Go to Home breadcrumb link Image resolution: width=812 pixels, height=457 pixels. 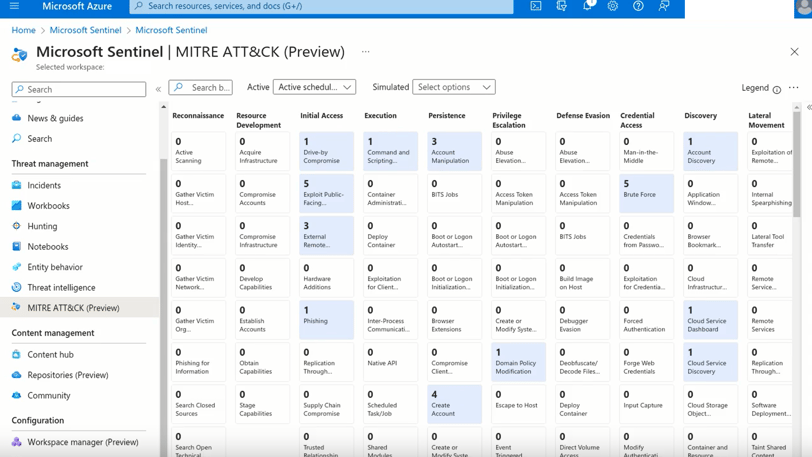coord(23,30)
